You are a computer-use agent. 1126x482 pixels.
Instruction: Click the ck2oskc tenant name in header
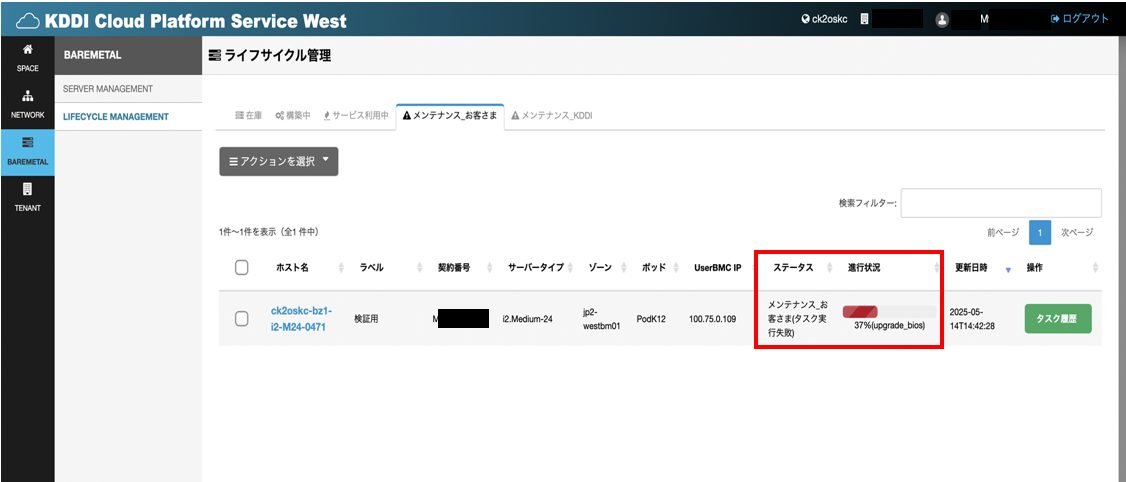pos(829,19)
